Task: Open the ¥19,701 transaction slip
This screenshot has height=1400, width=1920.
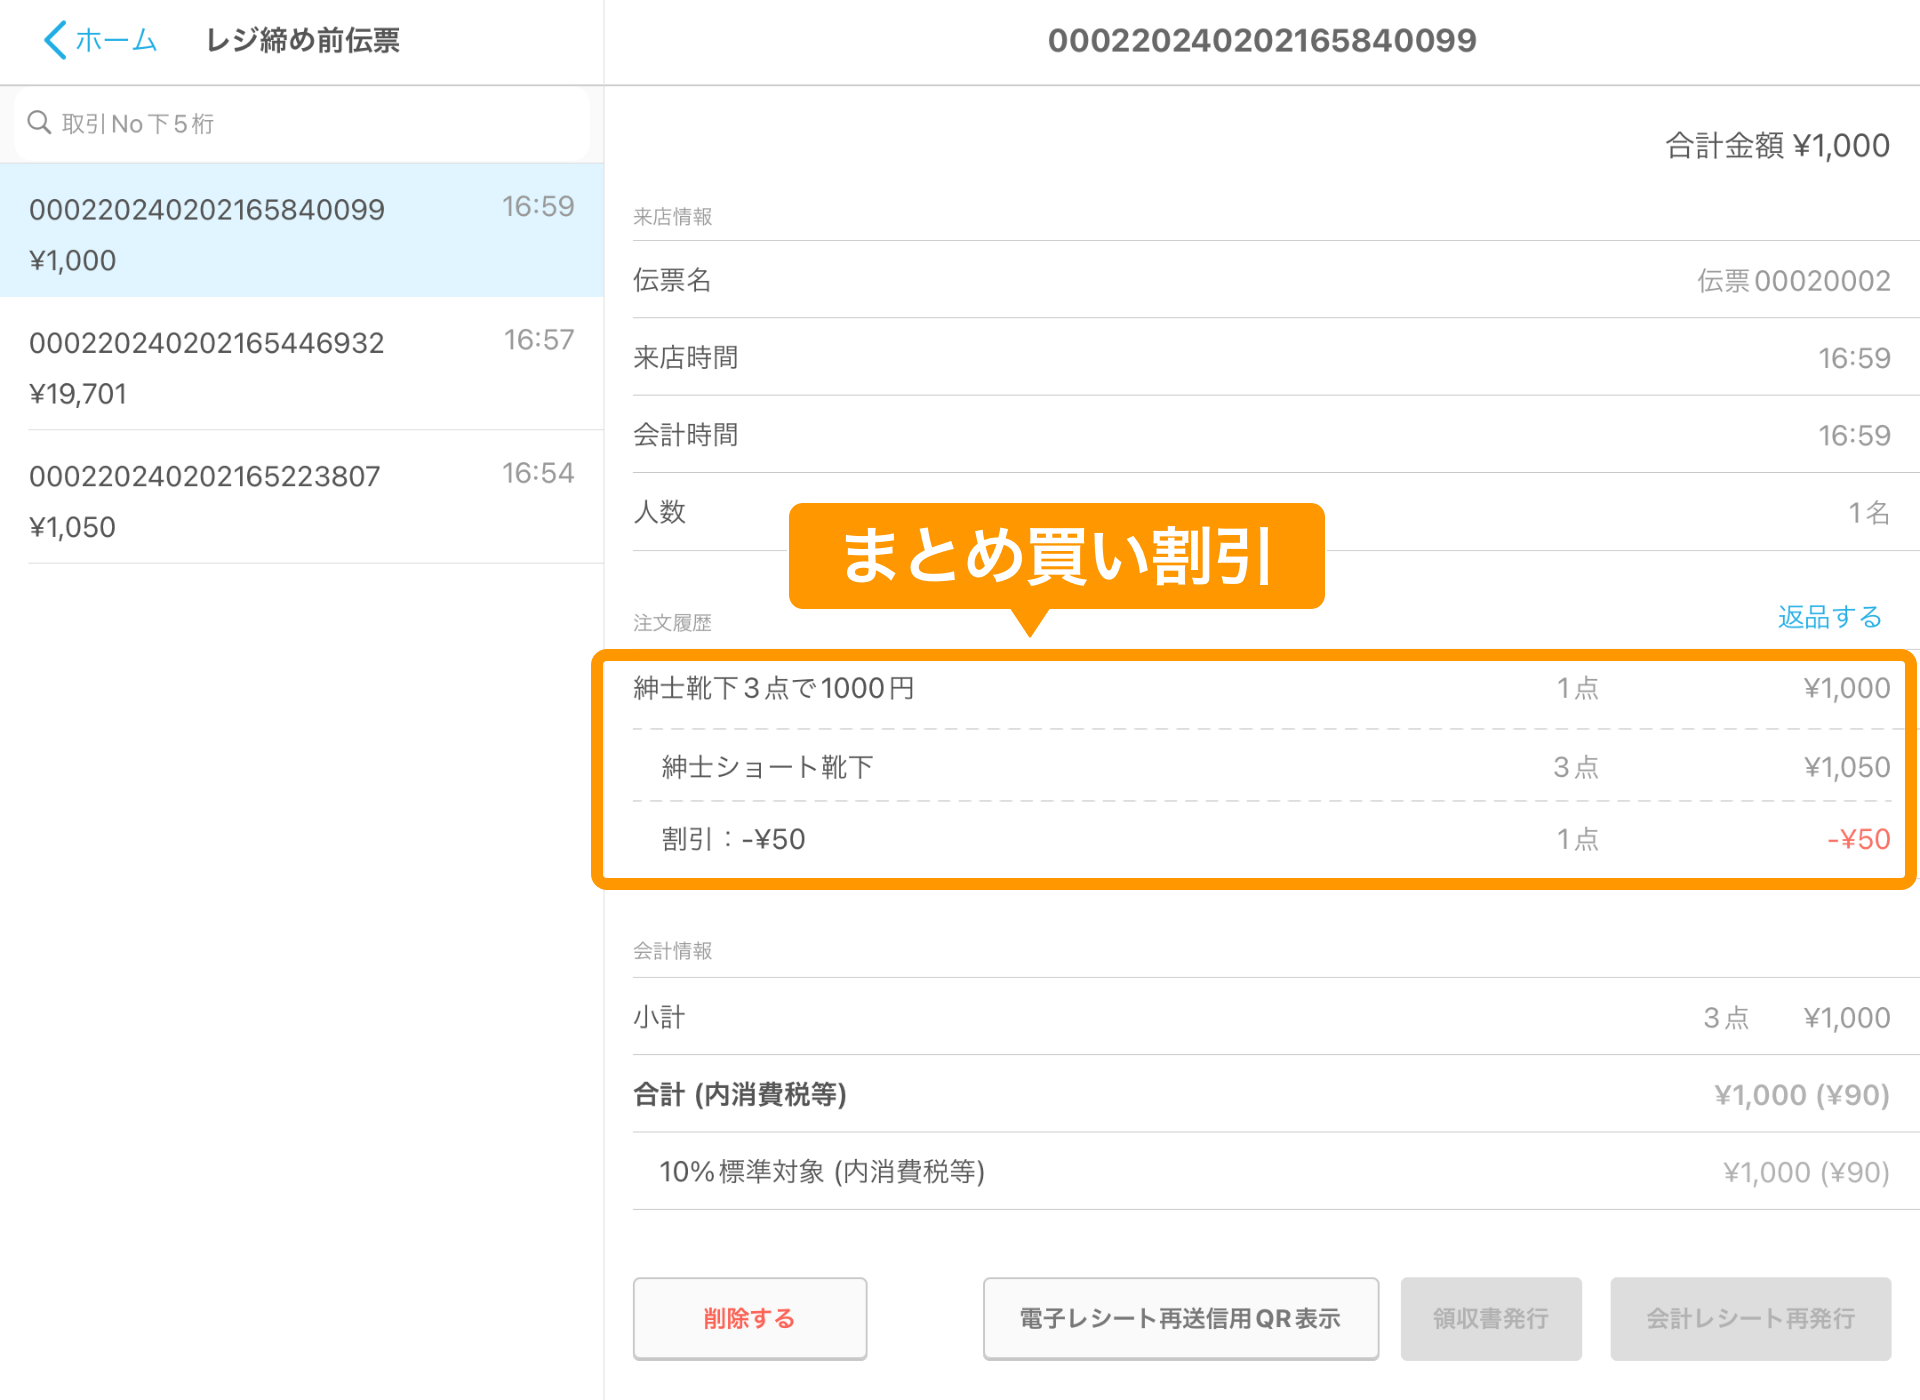Action: (x=300, y=366)
